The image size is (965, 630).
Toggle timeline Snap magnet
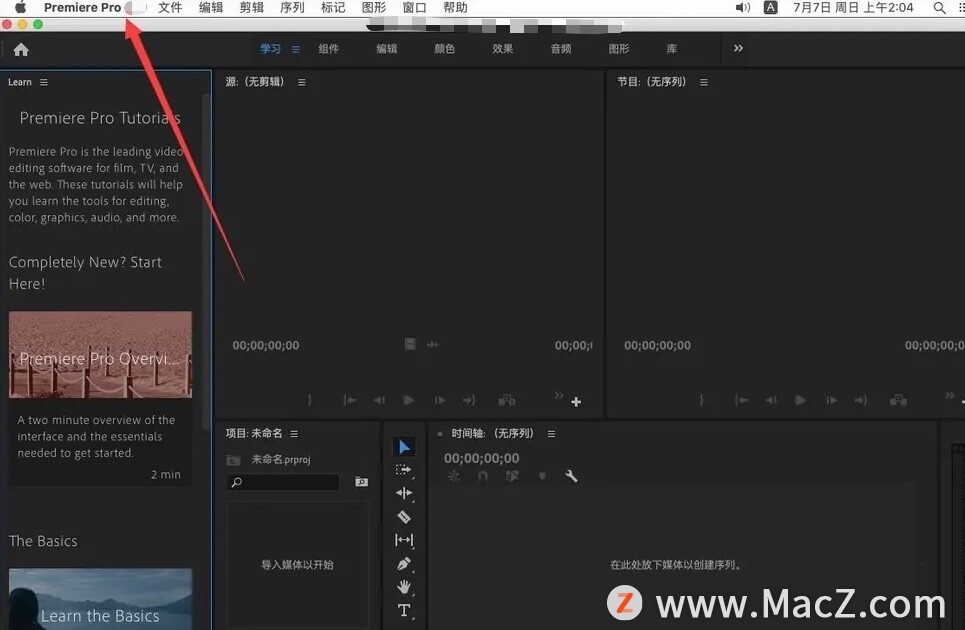click(x=482, y=476)
